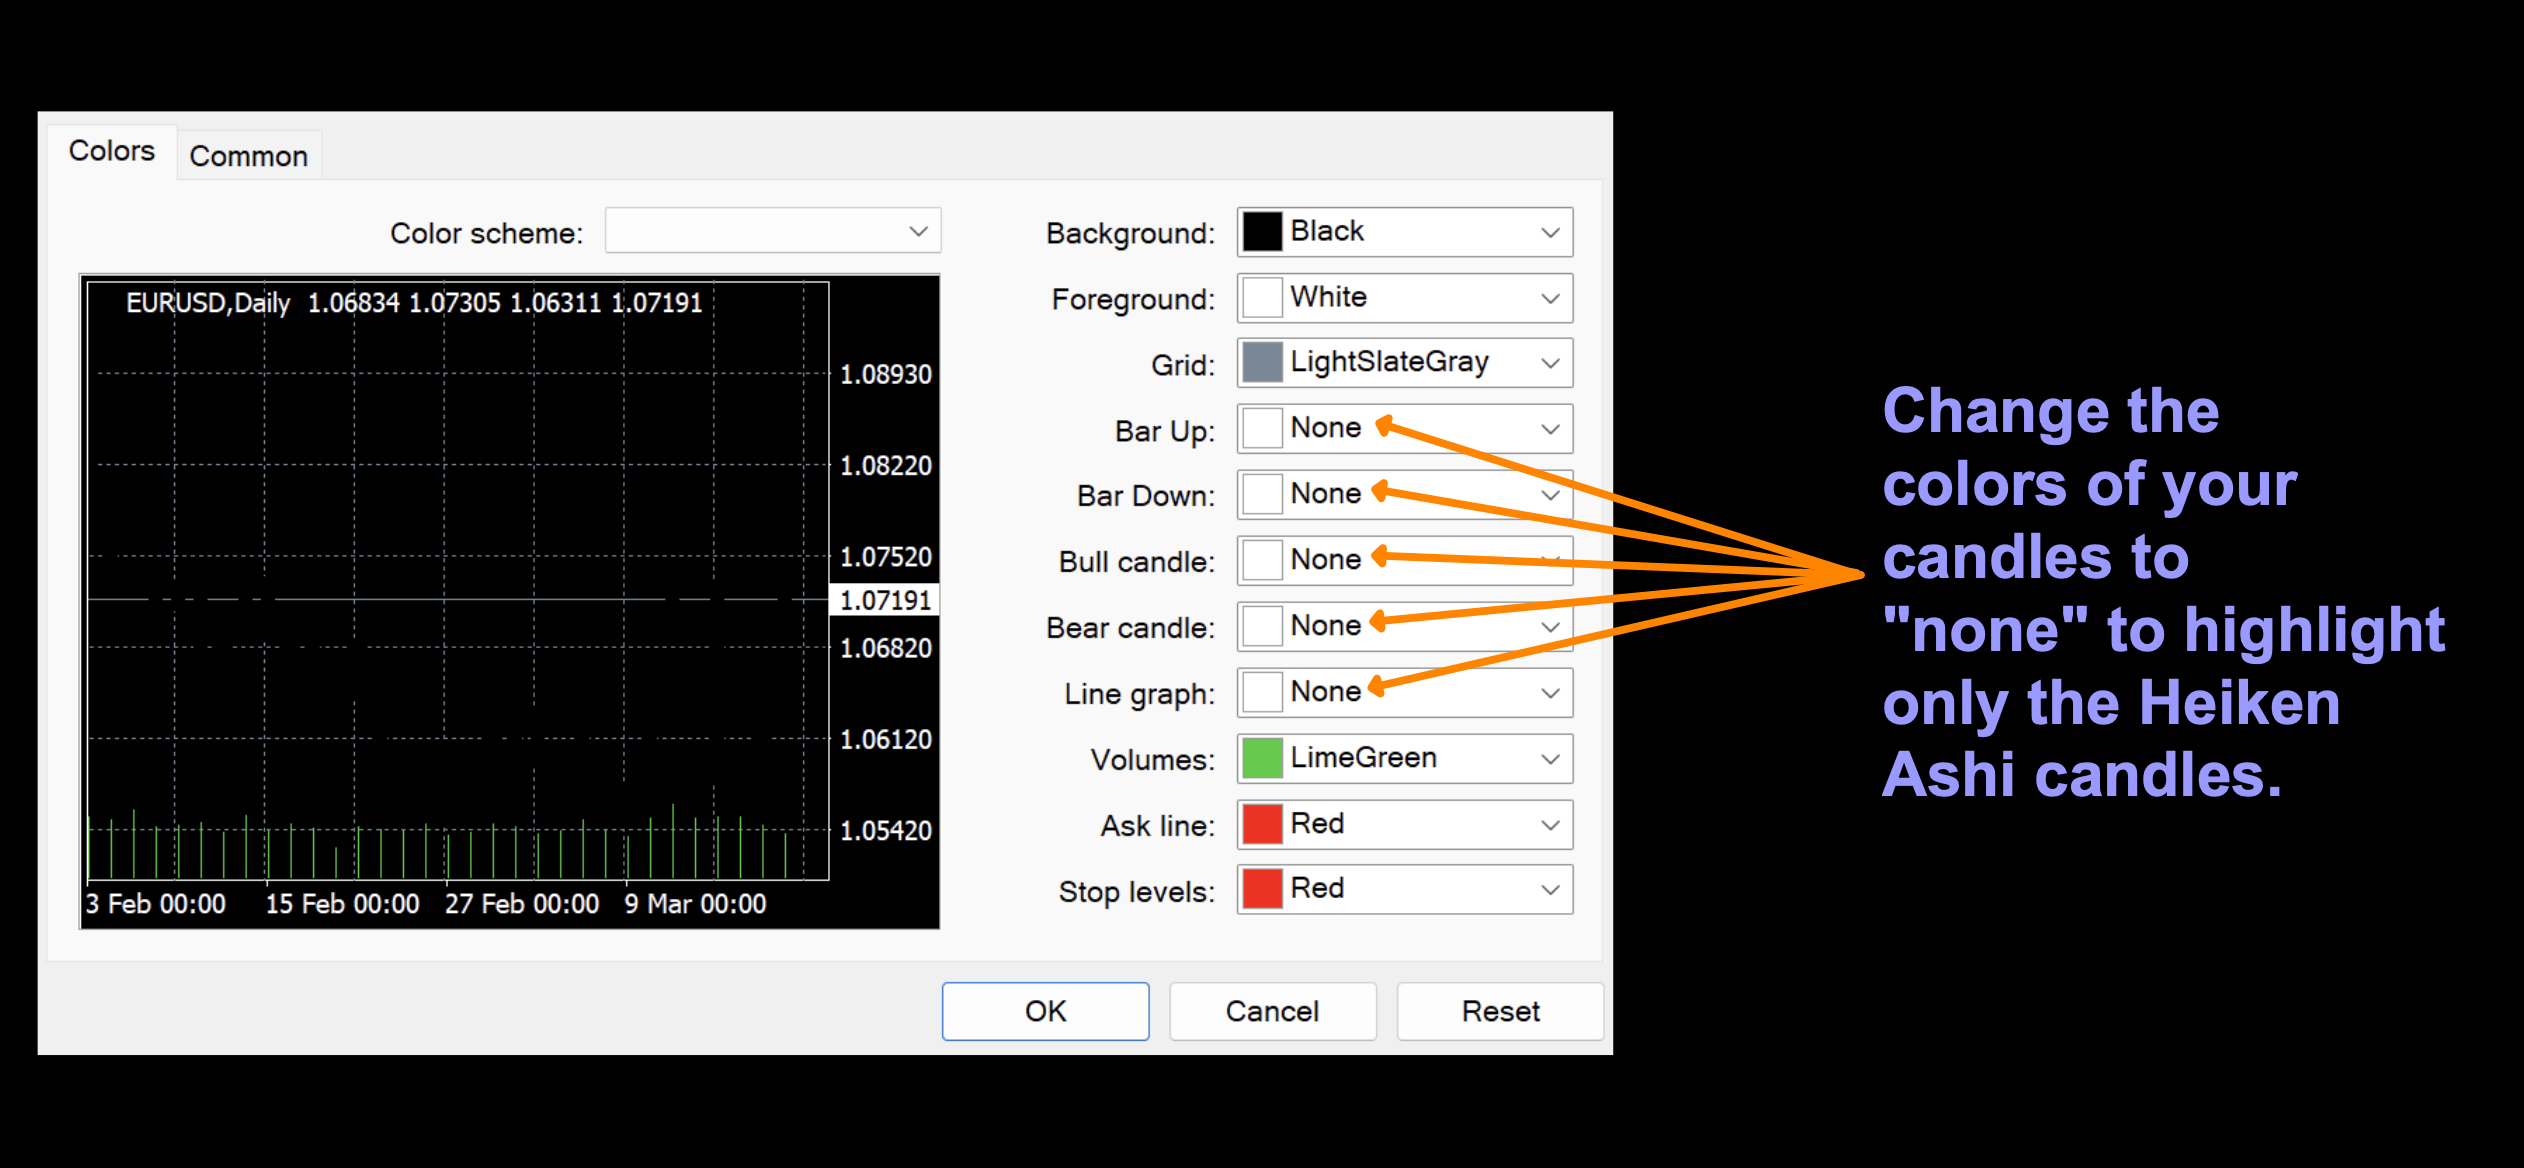Expand the Background color dropdown
Image resolution: width=2524 pixels, height=1168 pixels.
[x=1550, y=233]
